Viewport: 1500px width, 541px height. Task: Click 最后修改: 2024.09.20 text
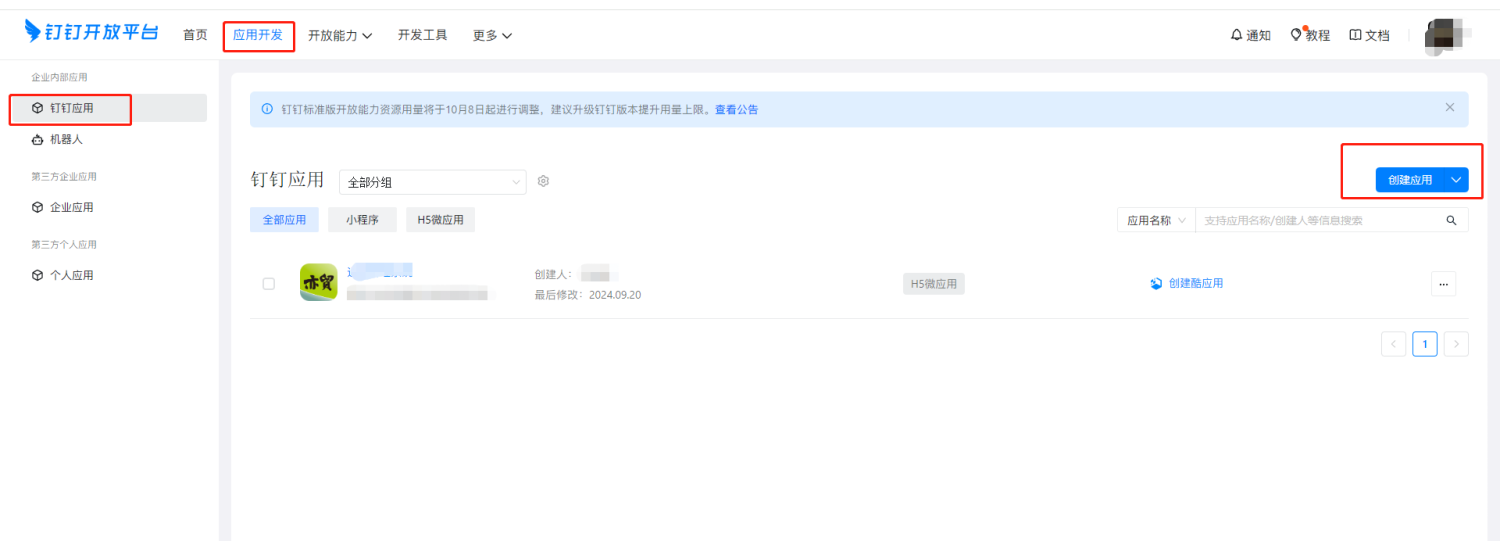[588, 295]
